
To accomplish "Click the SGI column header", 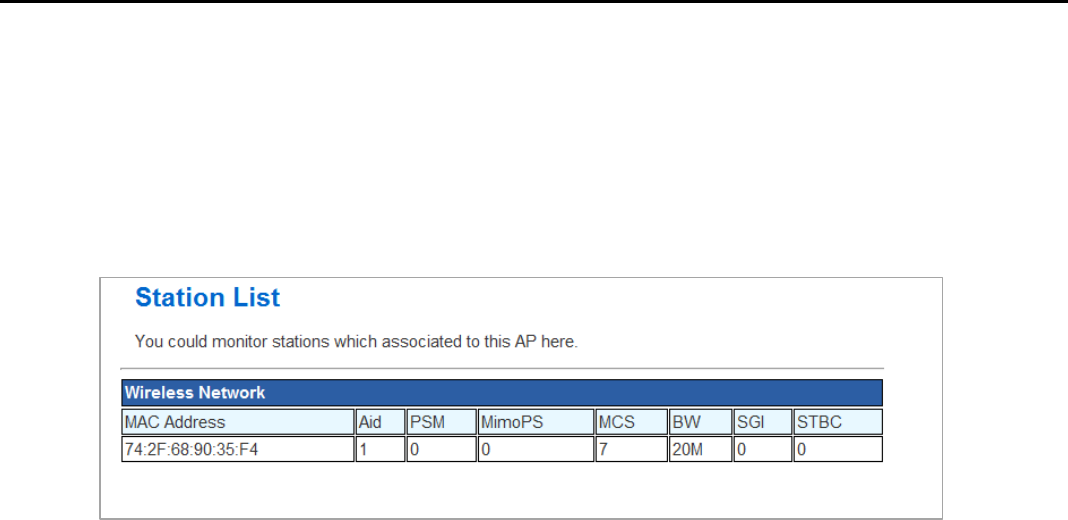I will pyautogui.click(x=761, y=422).
